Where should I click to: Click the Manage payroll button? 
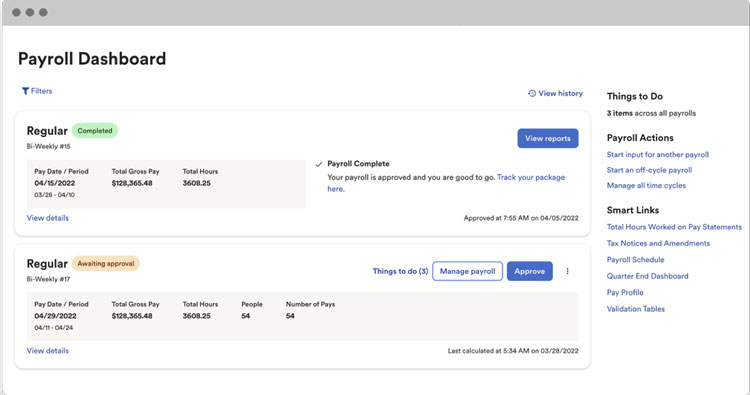pos(467,271)
